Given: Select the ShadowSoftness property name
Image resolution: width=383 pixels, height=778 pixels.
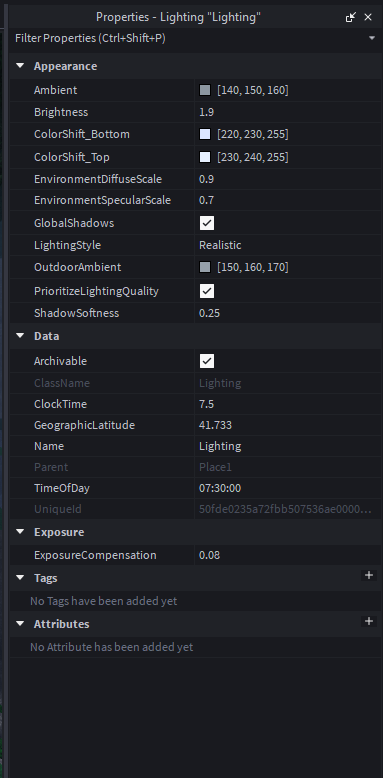Looking at the screenshot, I should click(x=76, y=313).
